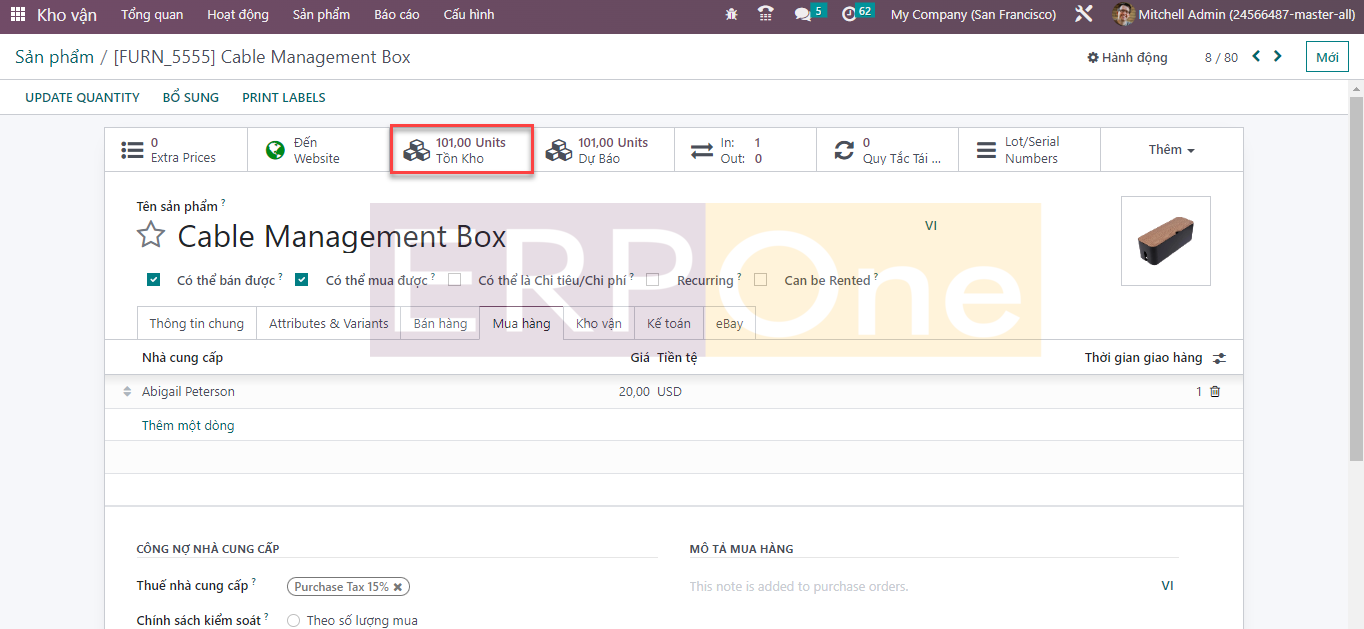Go to previous record arrow
Screen dimensions: 1364x629
pos(1256,57)
